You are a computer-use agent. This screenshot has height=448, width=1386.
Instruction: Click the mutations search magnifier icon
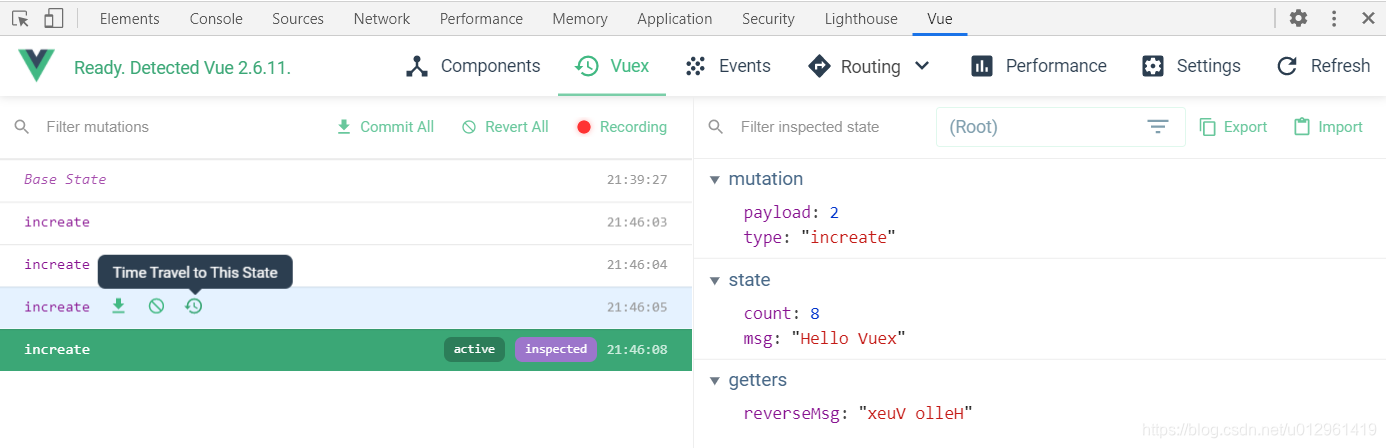tap(21, 127)
